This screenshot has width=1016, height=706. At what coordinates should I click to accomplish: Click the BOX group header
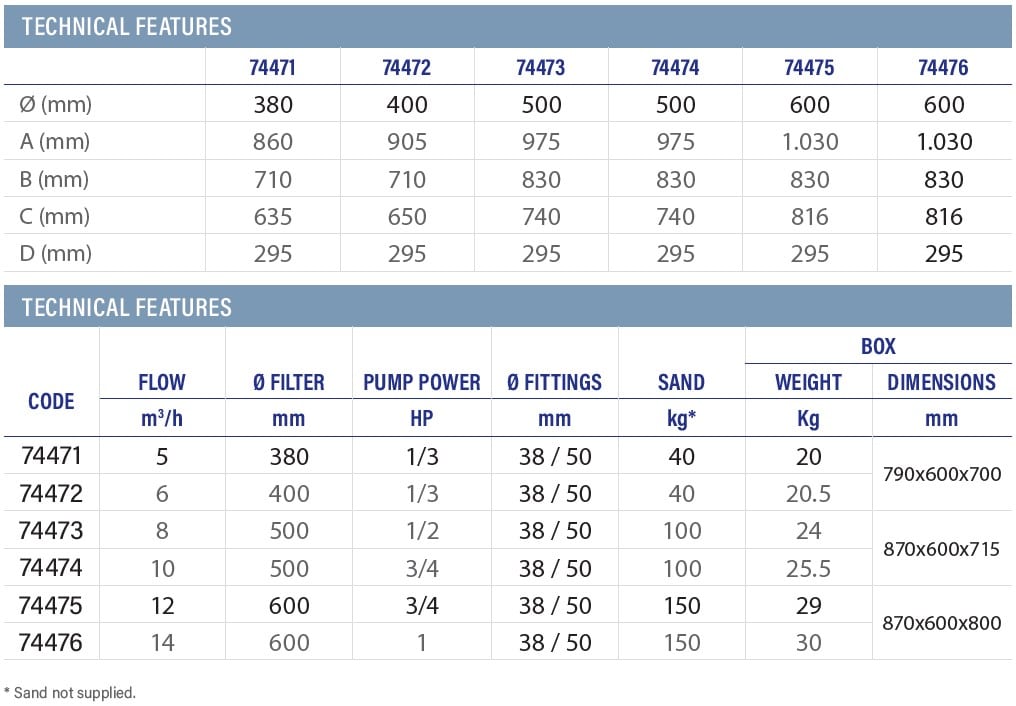coord(878,346)
